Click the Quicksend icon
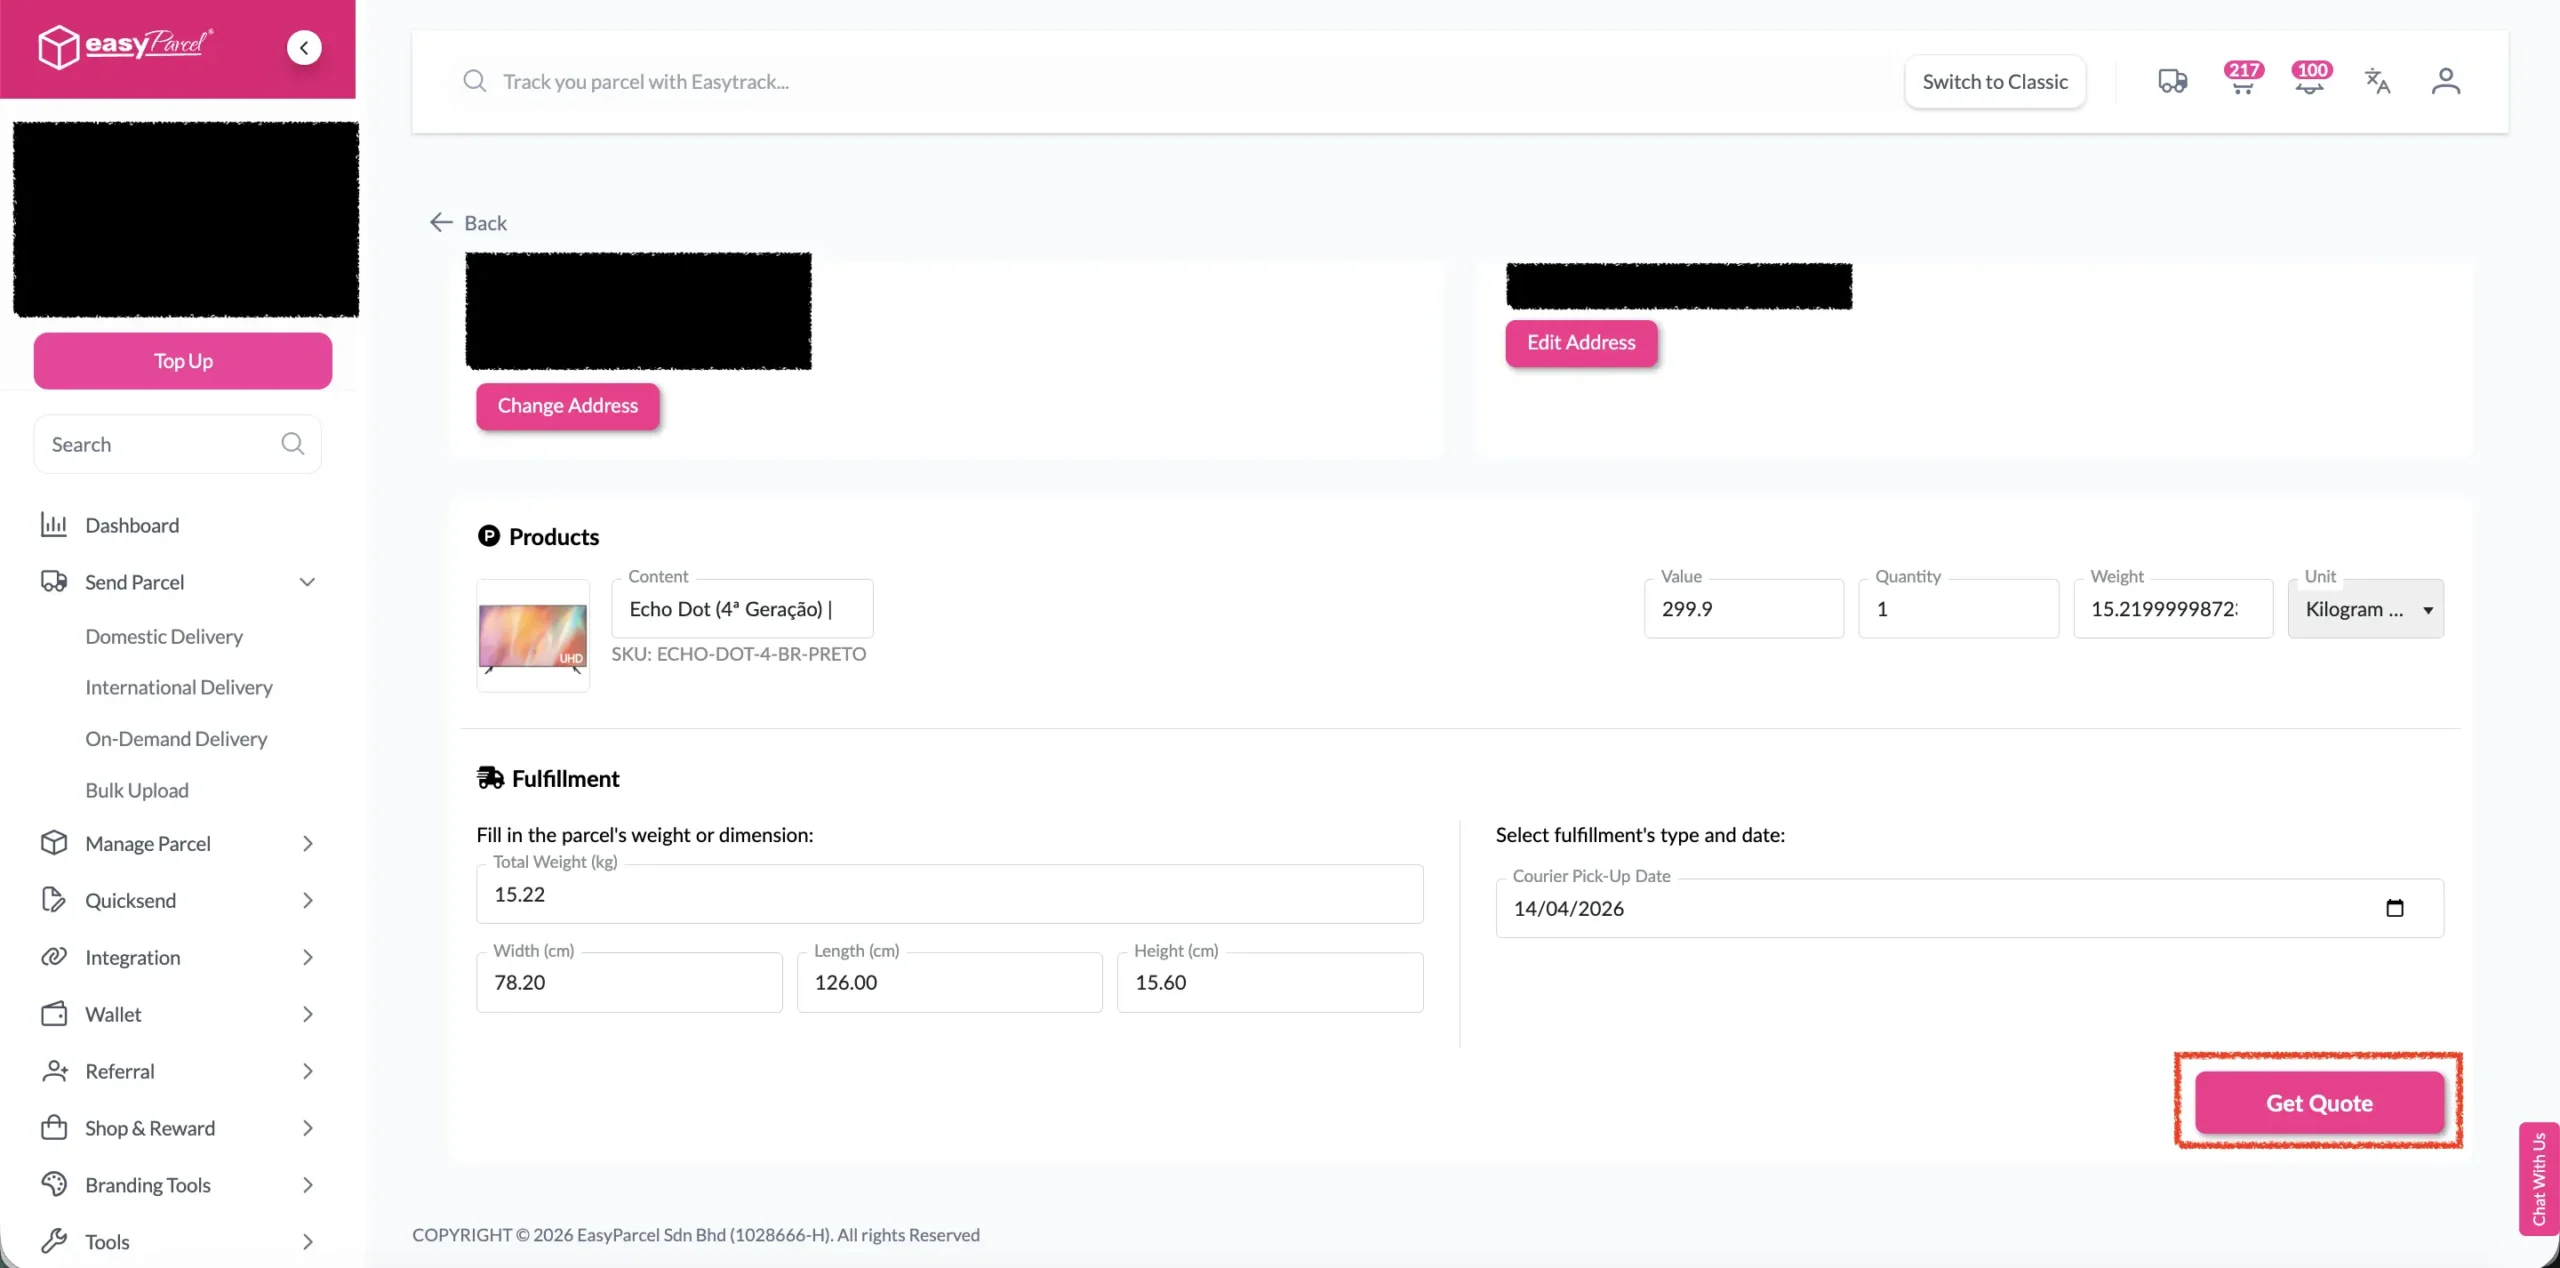The image size is (2560, 1268). [x=54, y=900]
